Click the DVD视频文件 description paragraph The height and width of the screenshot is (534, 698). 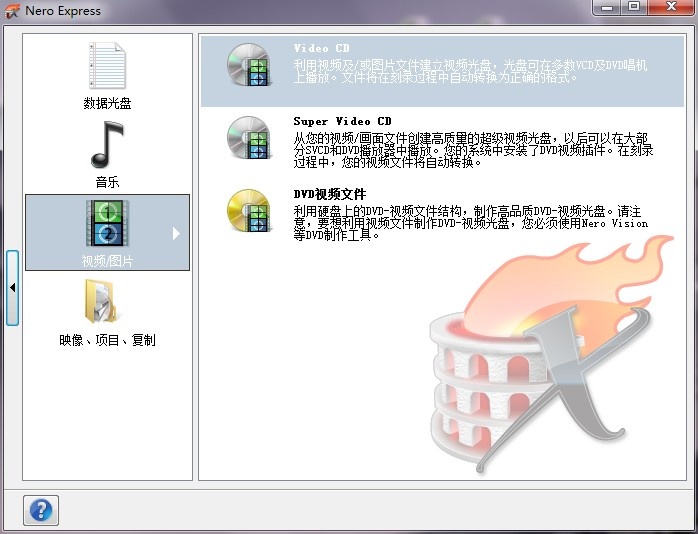point(471,223)
